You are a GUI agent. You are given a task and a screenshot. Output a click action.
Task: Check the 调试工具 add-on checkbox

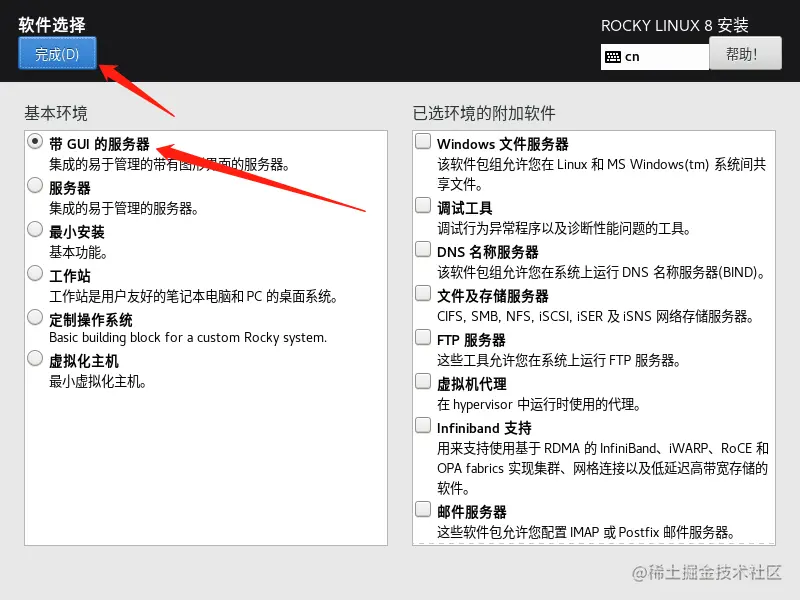pyautogui.click(x=423, y=205)
